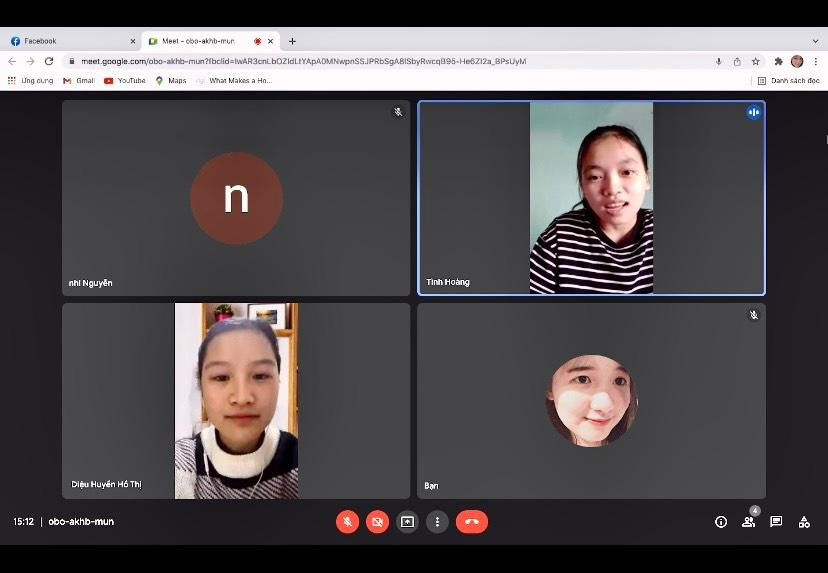This screenshot has height=573, width=828.
Task: Click the n avatar of nhi Nguyễn
Action: pos(236,198)
